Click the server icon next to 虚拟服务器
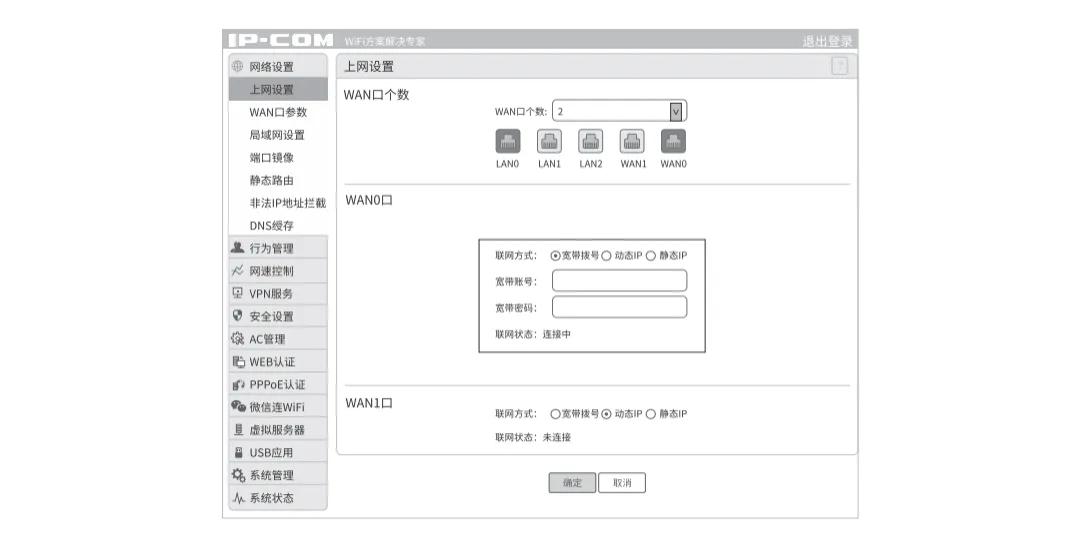The width and height of the screenshot is (1080, 538). tap(238, 429)
